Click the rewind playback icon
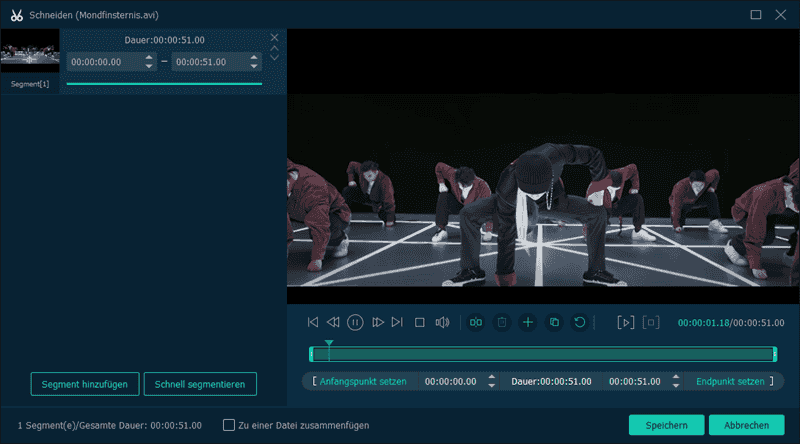The height and width of the screenshot is (445, 800). 333,322
